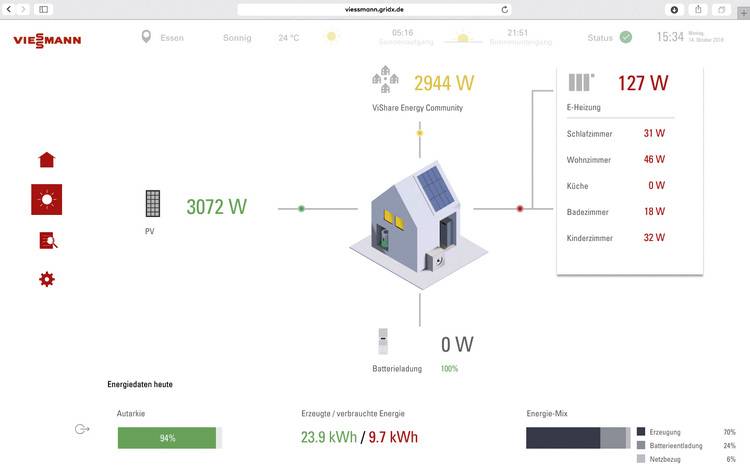750x469 pixels.
Task: Open settings gear in left sidebar
Action: point(46,279)
